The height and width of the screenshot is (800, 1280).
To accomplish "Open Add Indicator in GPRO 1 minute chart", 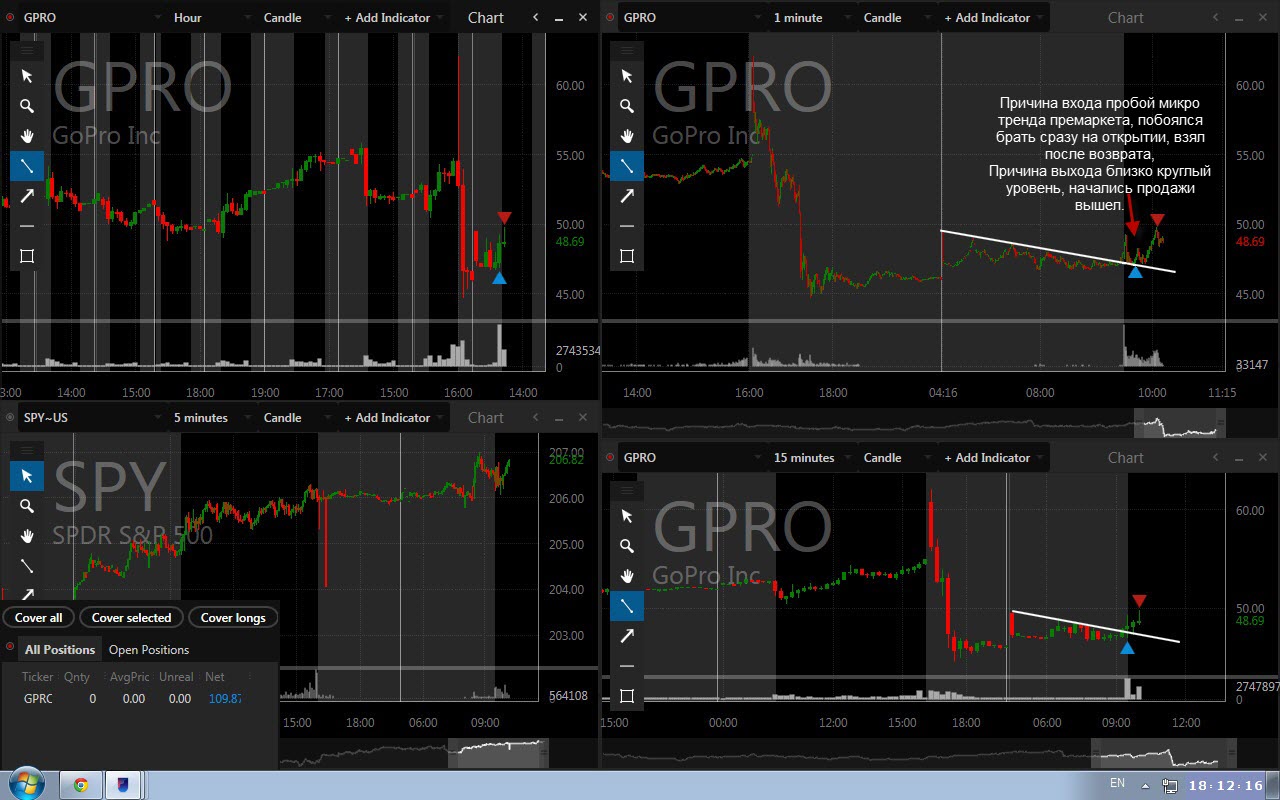I will (994, 18).
